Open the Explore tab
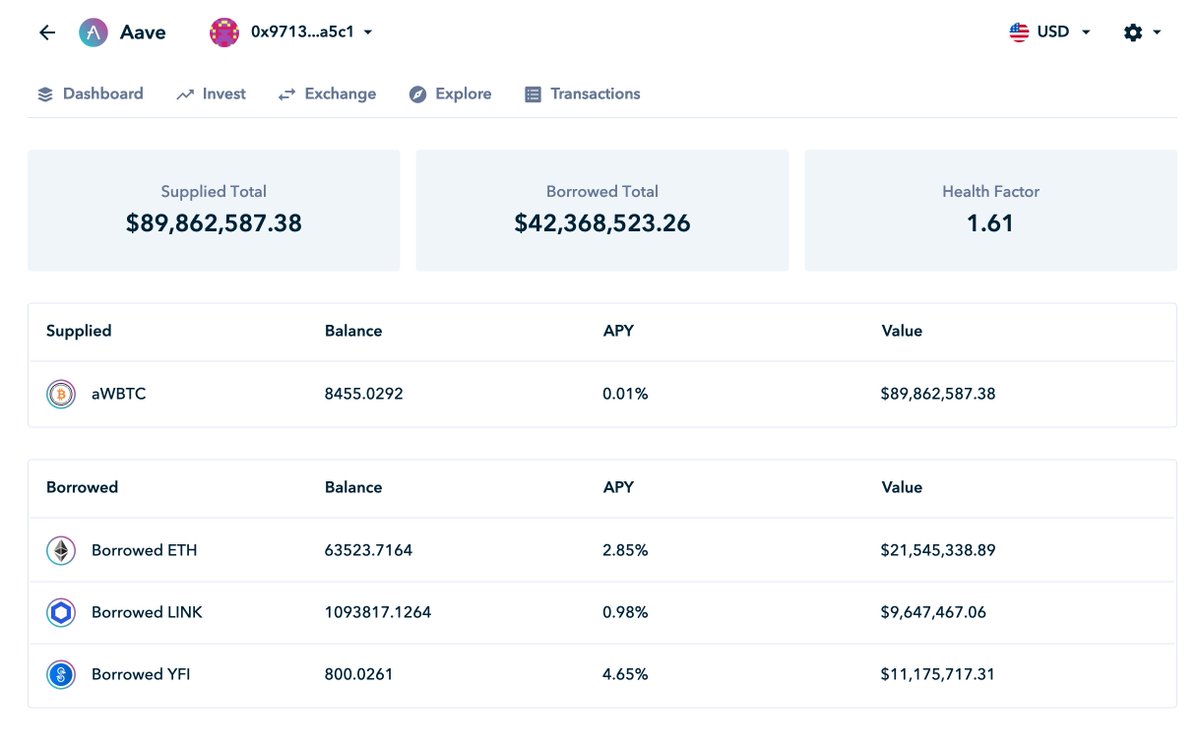The width and height of the screenshot is (1200, 750). point(450,94)
